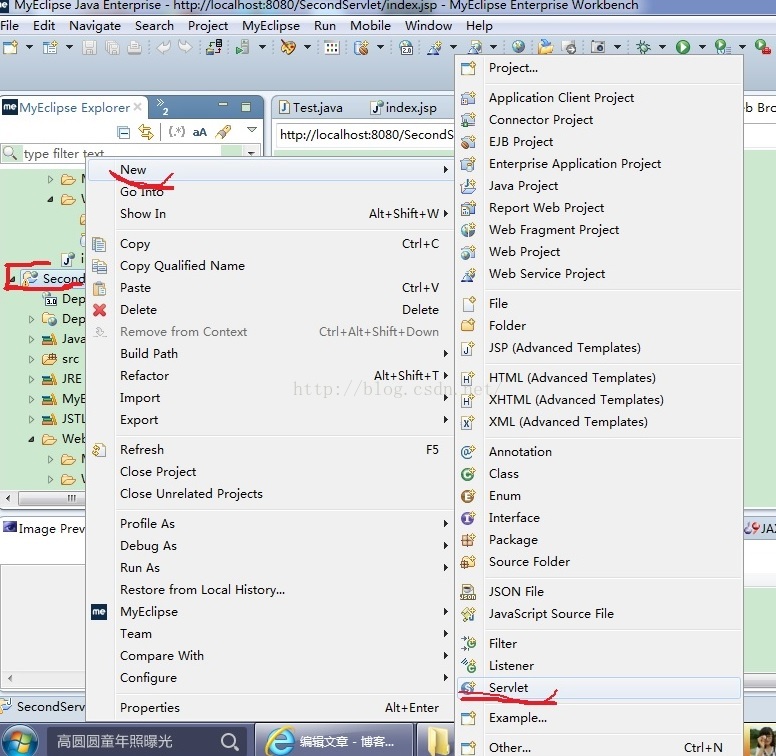Open the File menu
This screenshot has height=756, width=776.
[x=9, y=26]
